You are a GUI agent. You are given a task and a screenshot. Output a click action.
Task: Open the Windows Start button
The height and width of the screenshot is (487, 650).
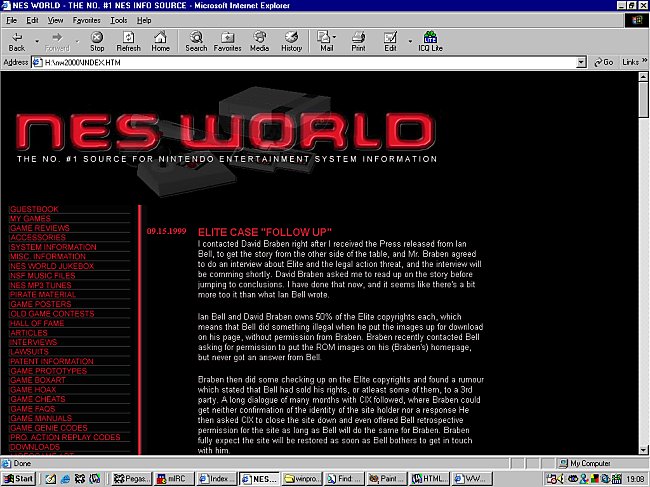[x=18, y=478]
